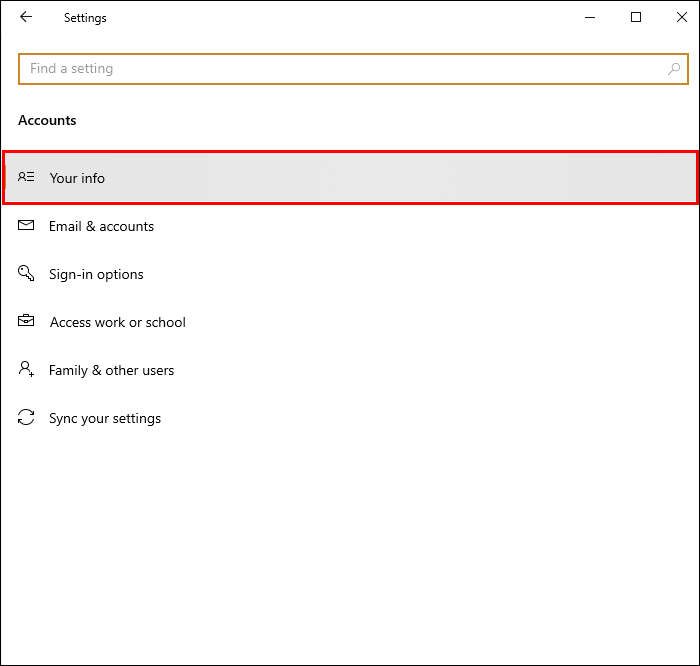Minimize the Settings window
The width and height of the screenshot is (700, 666).
(x=589, y=17)
